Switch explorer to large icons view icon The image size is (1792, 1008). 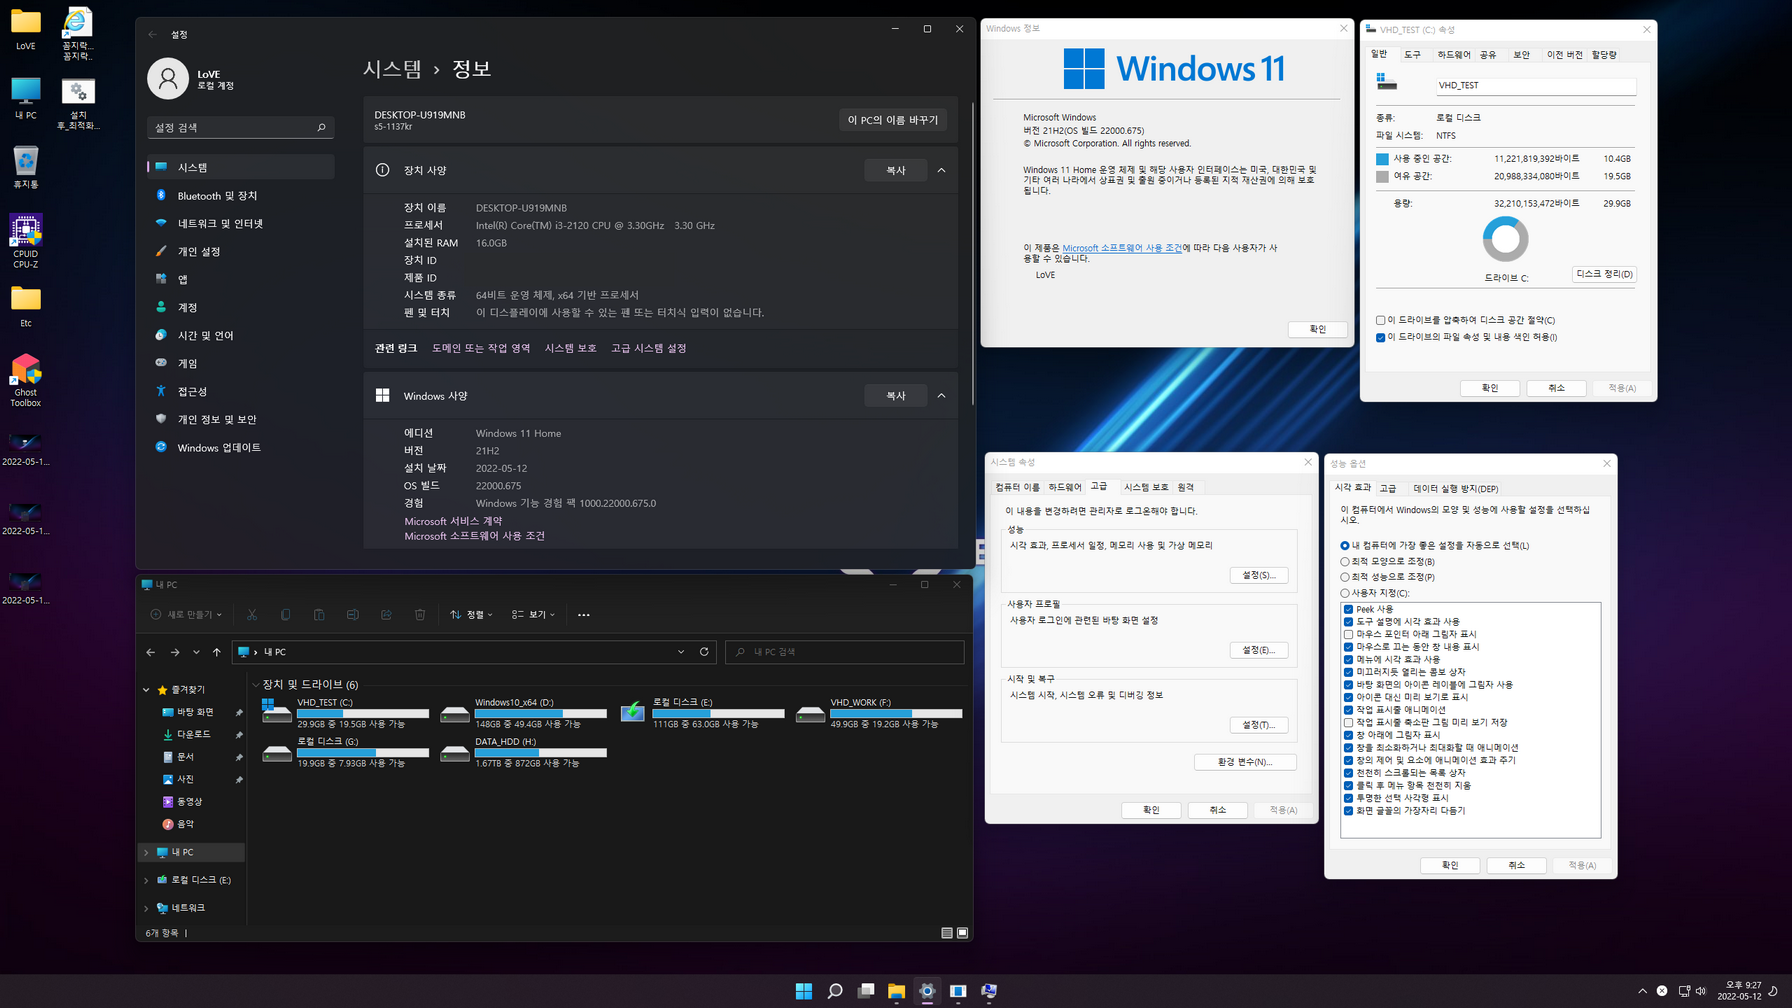962,933
